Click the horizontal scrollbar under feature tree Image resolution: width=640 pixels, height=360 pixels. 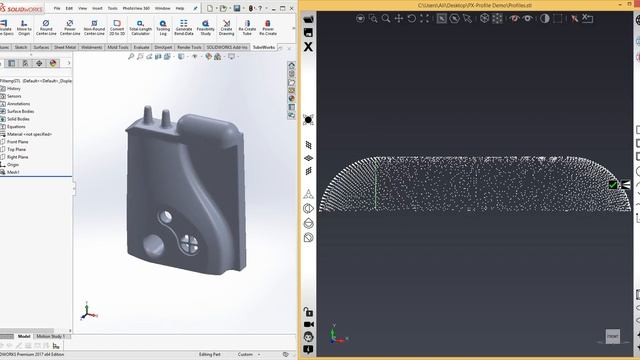(27, 331)
